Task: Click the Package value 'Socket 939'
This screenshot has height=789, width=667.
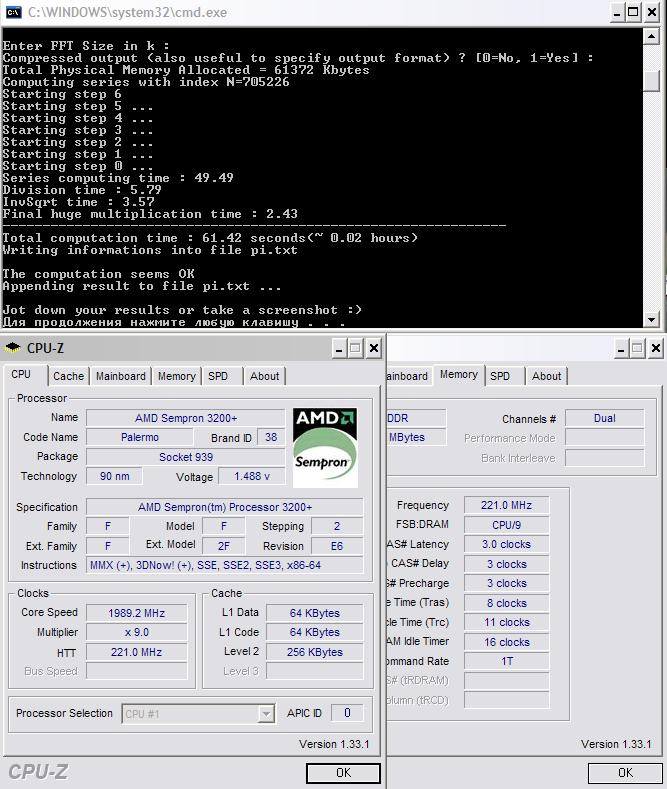Action: (186, 457)
